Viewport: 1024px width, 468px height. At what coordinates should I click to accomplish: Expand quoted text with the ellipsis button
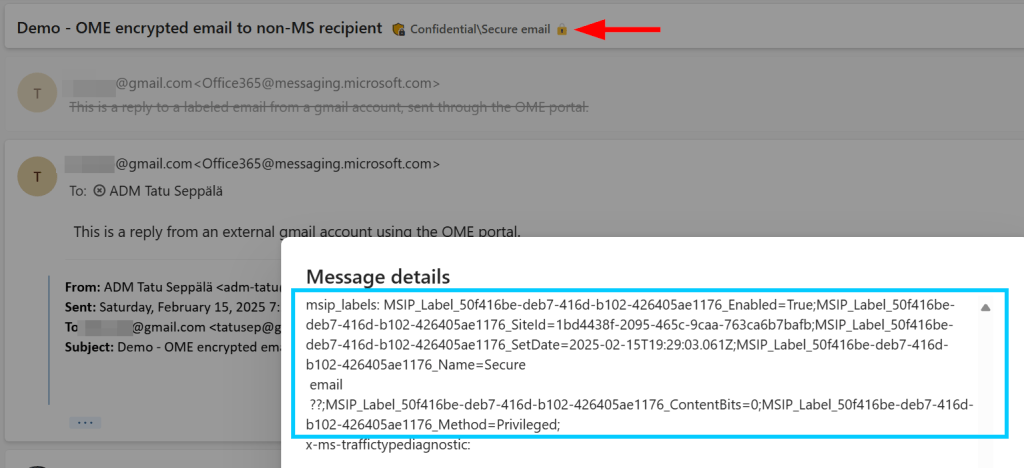tap(85, 422)
